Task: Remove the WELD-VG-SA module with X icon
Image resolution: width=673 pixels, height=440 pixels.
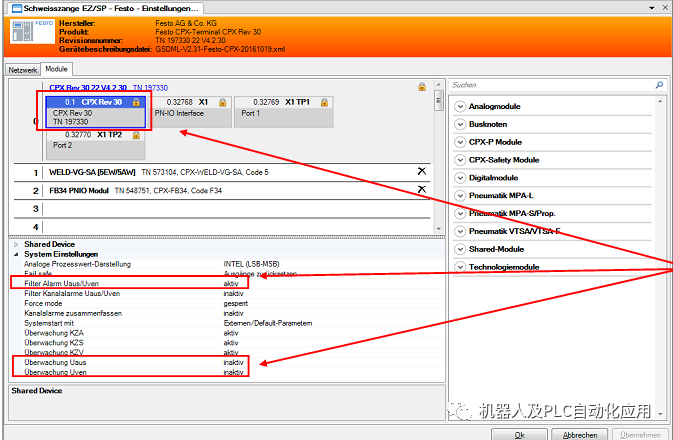Action: pos(422,171)
